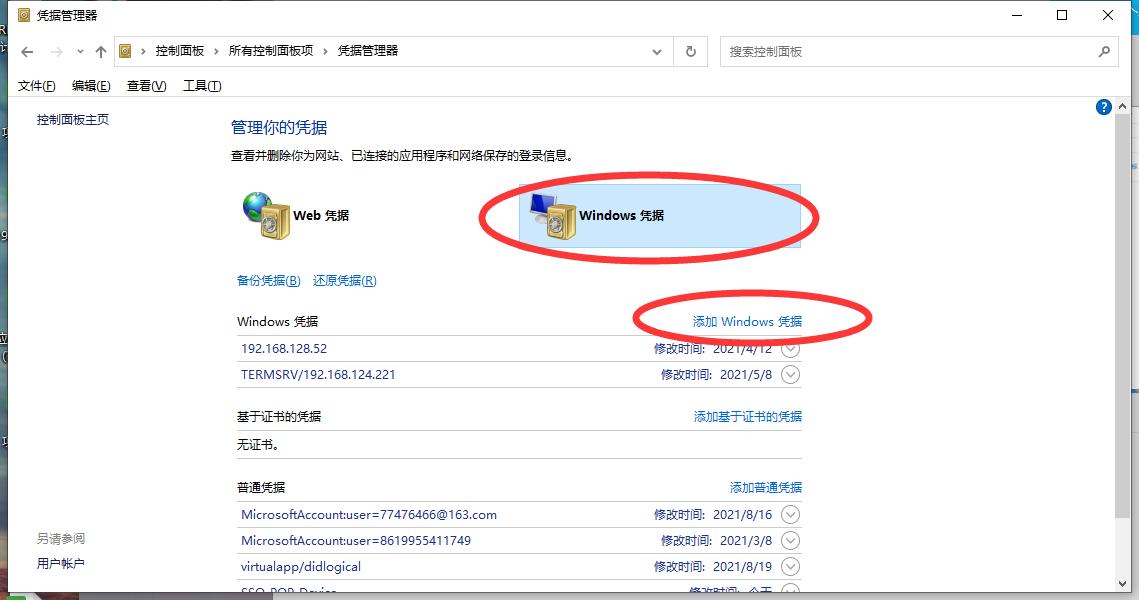Expand the virtualapp/didlogical chevron

790,567
